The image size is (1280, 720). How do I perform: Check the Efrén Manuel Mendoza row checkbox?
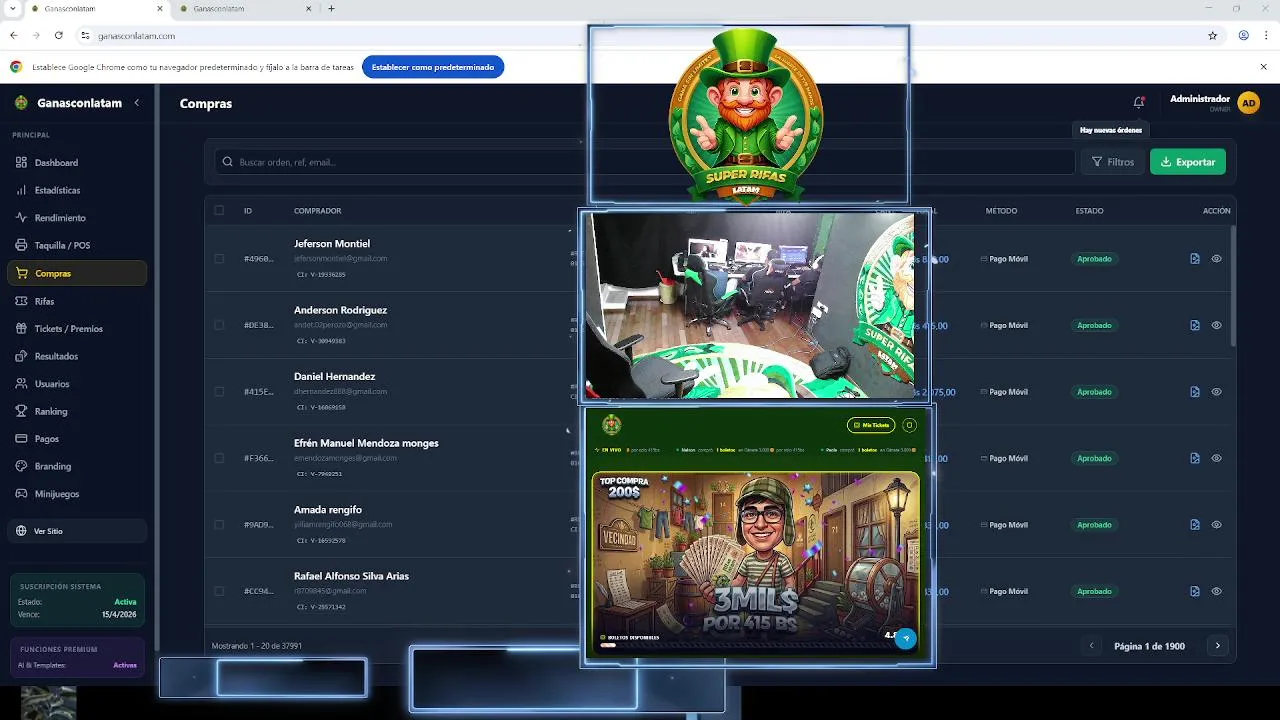click(x=219, y=458)
